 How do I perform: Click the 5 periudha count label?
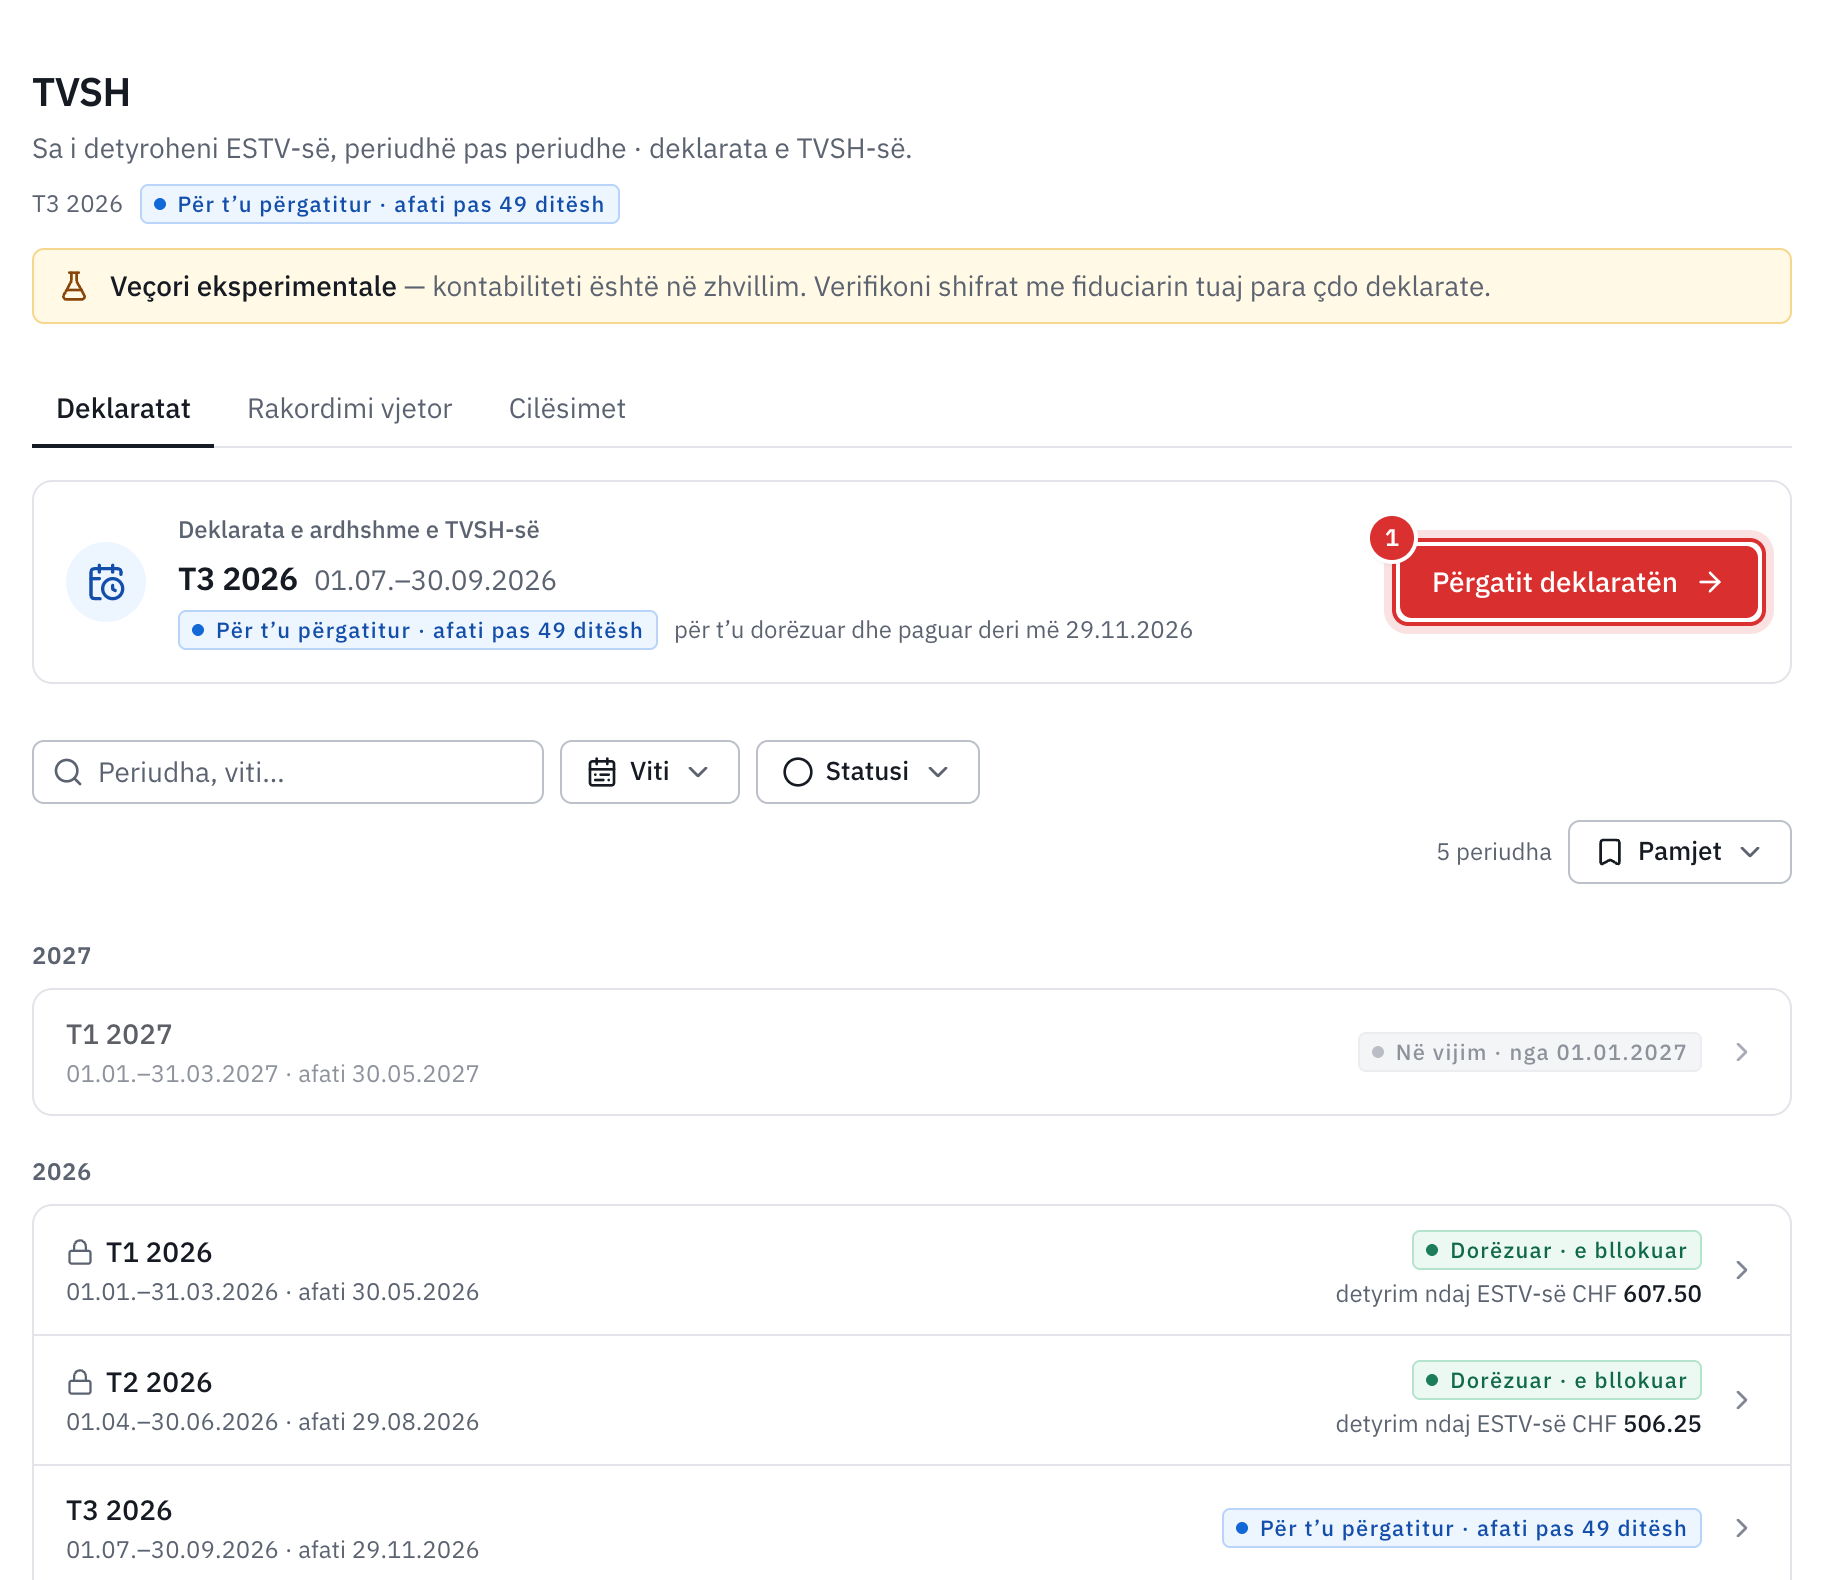click(1494, 852)
